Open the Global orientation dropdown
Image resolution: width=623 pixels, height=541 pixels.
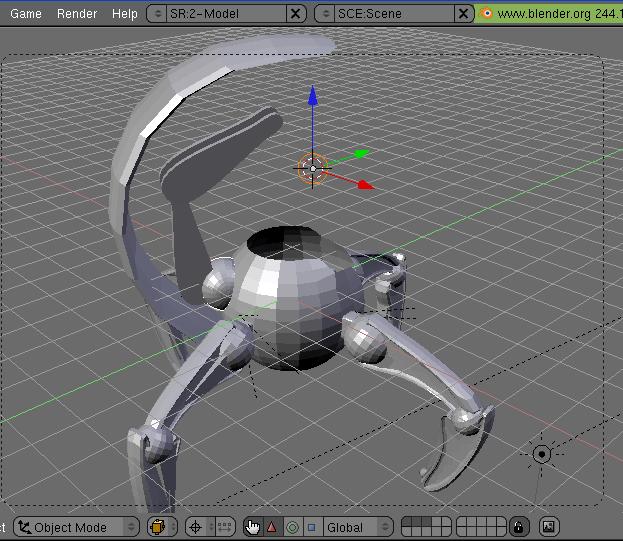358,527
